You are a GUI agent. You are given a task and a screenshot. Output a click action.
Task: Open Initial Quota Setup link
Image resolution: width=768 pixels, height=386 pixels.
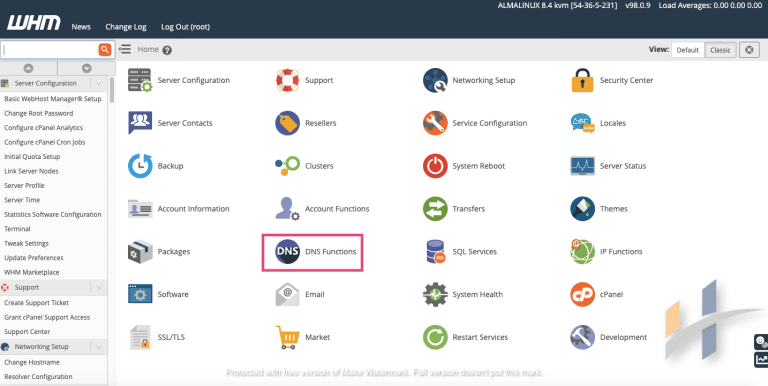[x=32, y=157]
